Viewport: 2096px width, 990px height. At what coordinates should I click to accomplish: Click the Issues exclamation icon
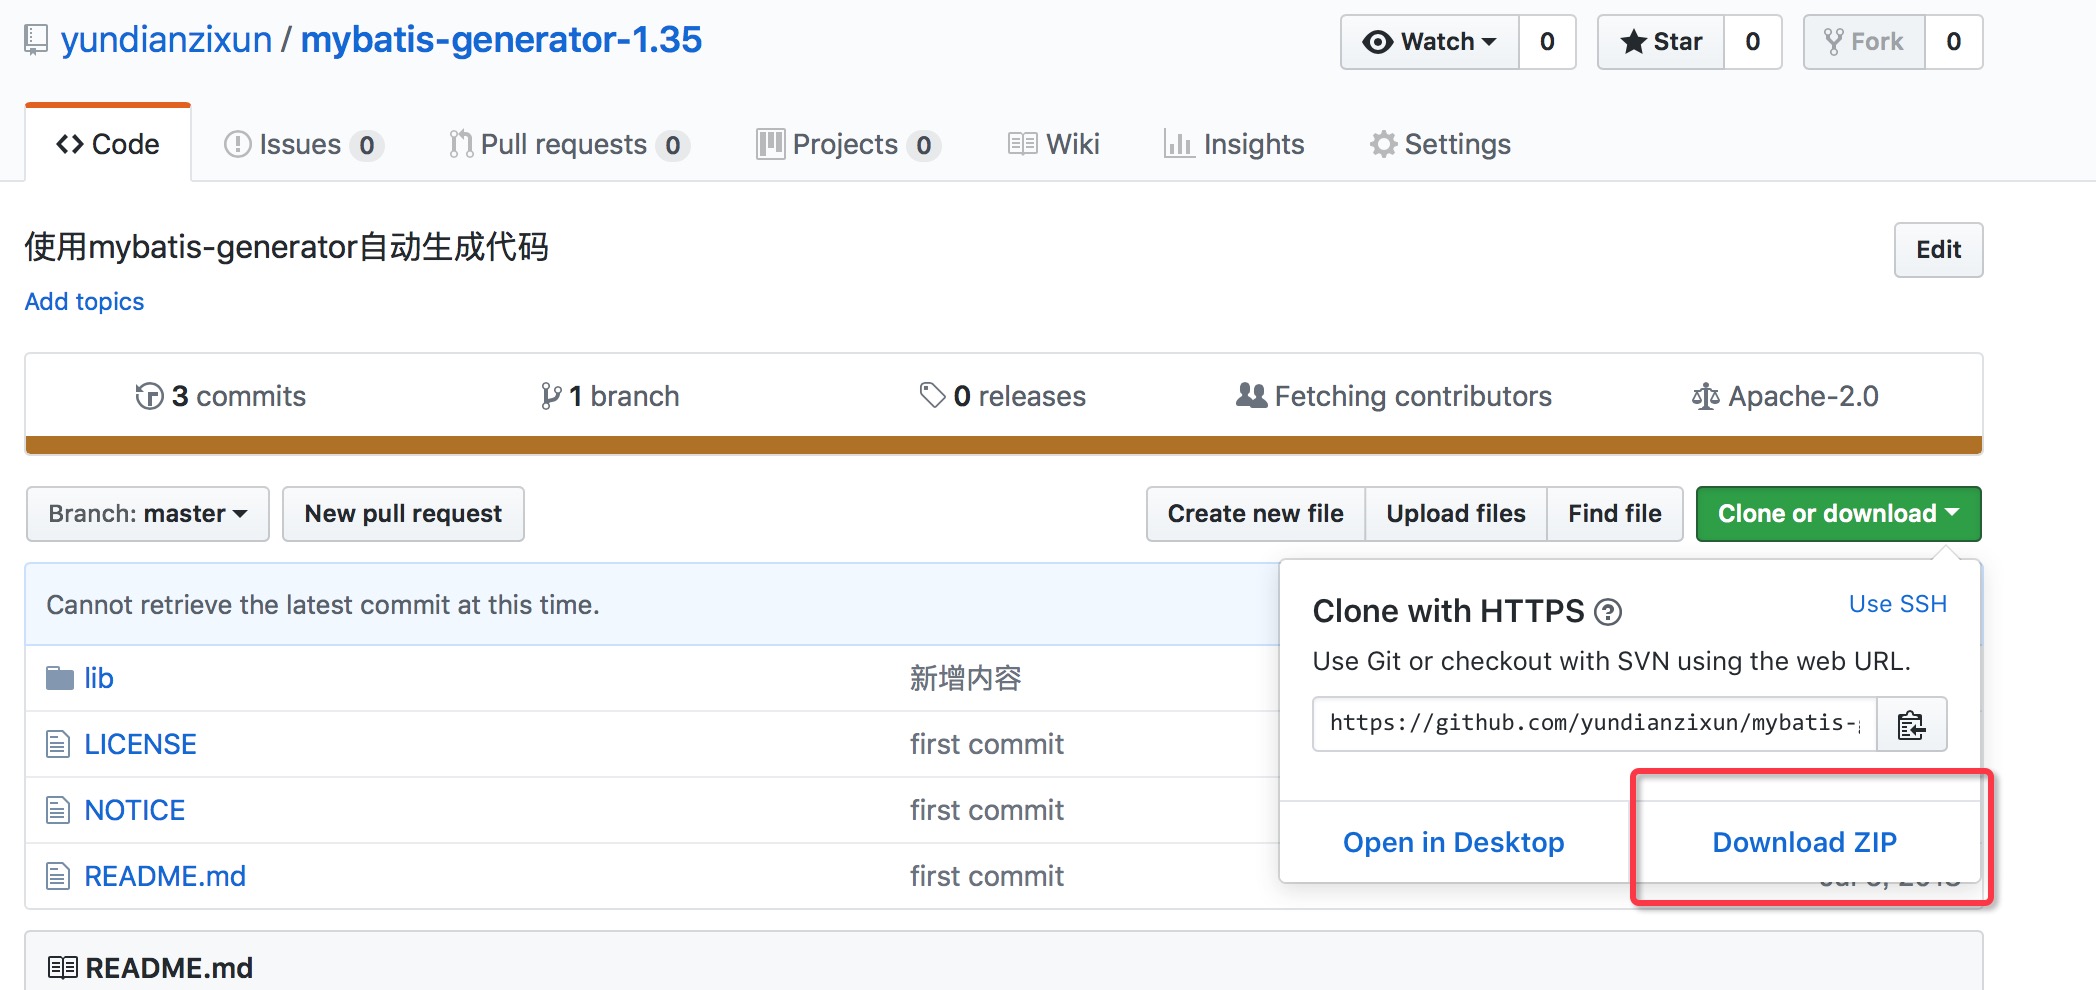coord(237,145)
